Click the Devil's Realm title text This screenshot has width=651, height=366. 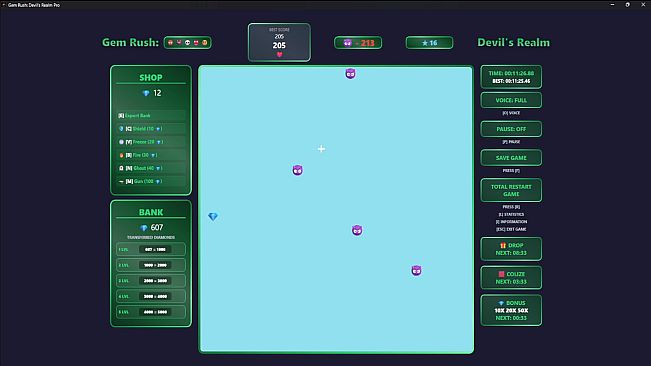[514, 42]
